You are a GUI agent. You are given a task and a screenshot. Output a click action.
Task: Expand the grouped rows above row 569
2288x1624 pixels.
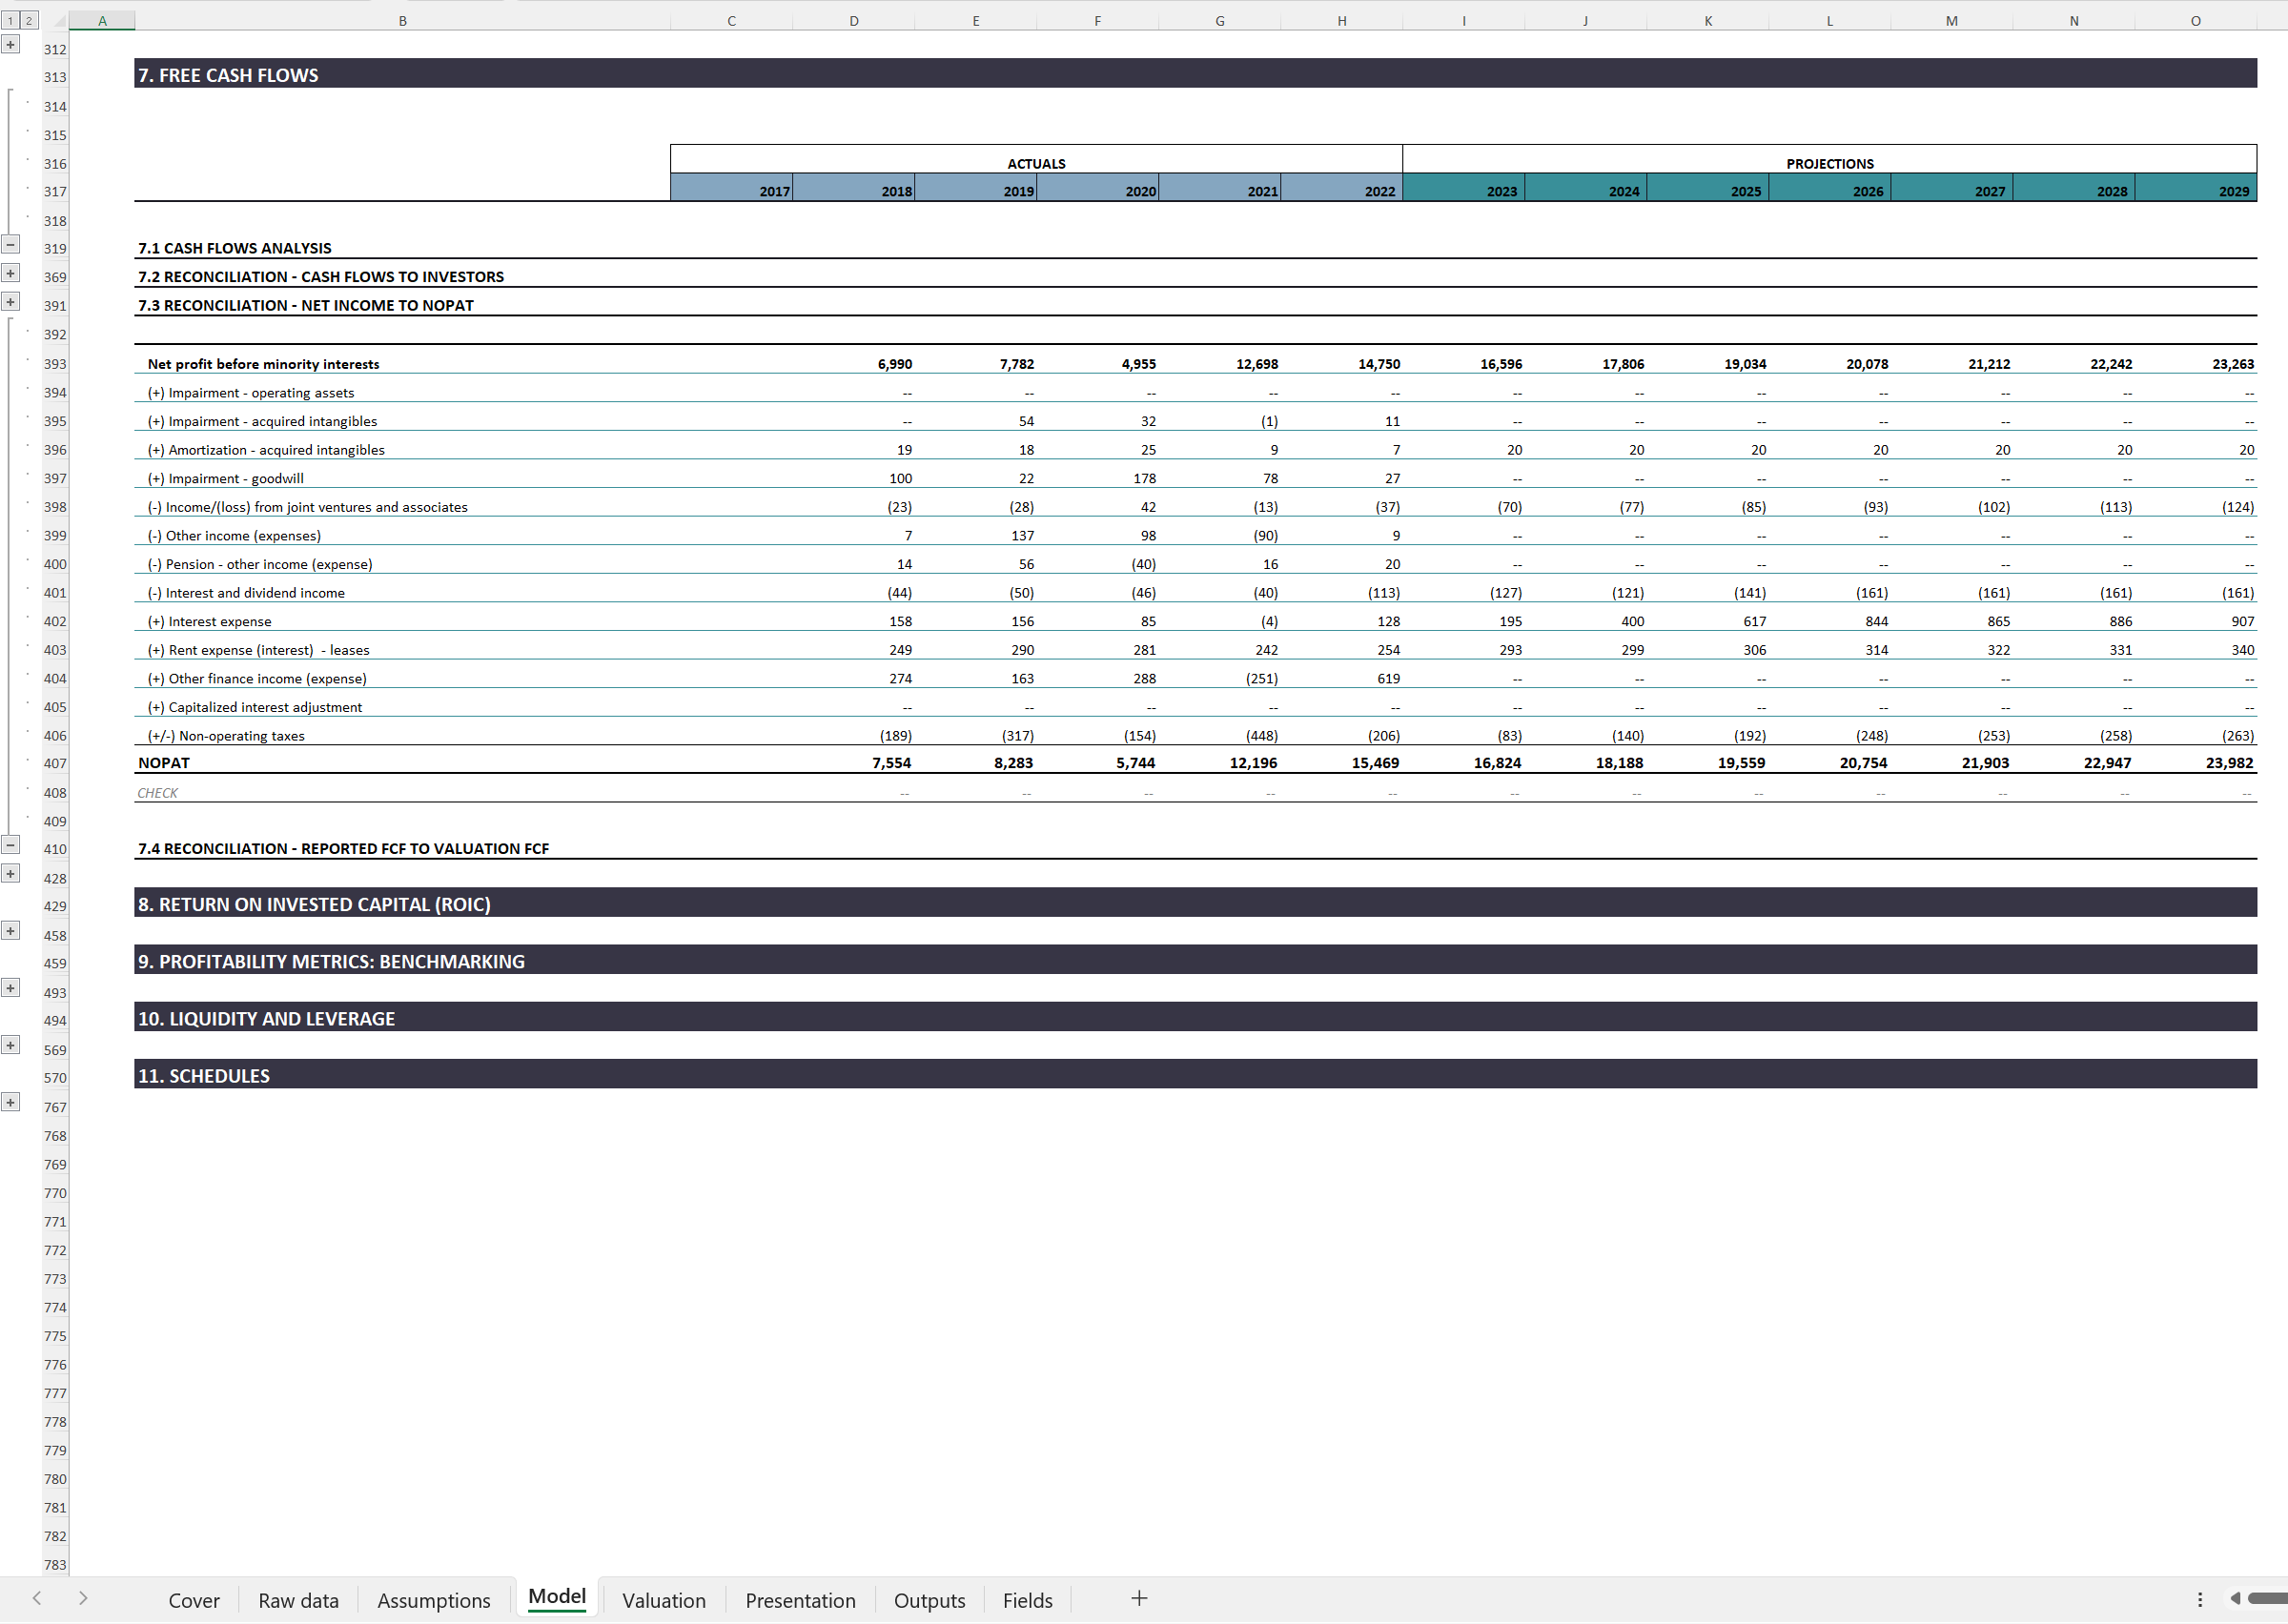[11, 1045]
